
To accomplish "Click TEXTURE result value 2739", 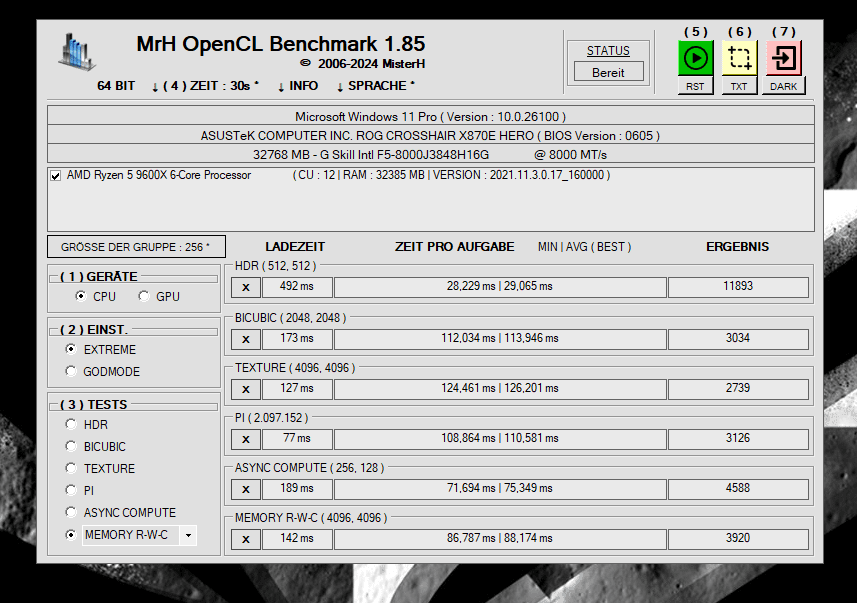I will click(x=738, y=389).
